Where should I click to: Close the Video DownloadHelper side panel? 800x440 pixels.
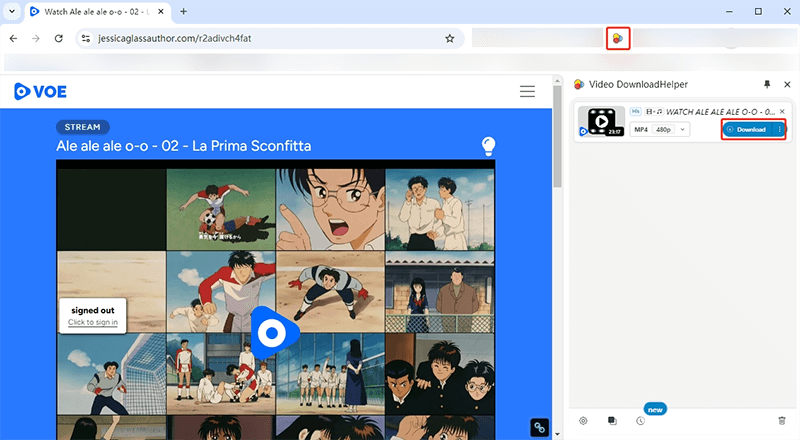pyautogui.click(x=787, y=84)
